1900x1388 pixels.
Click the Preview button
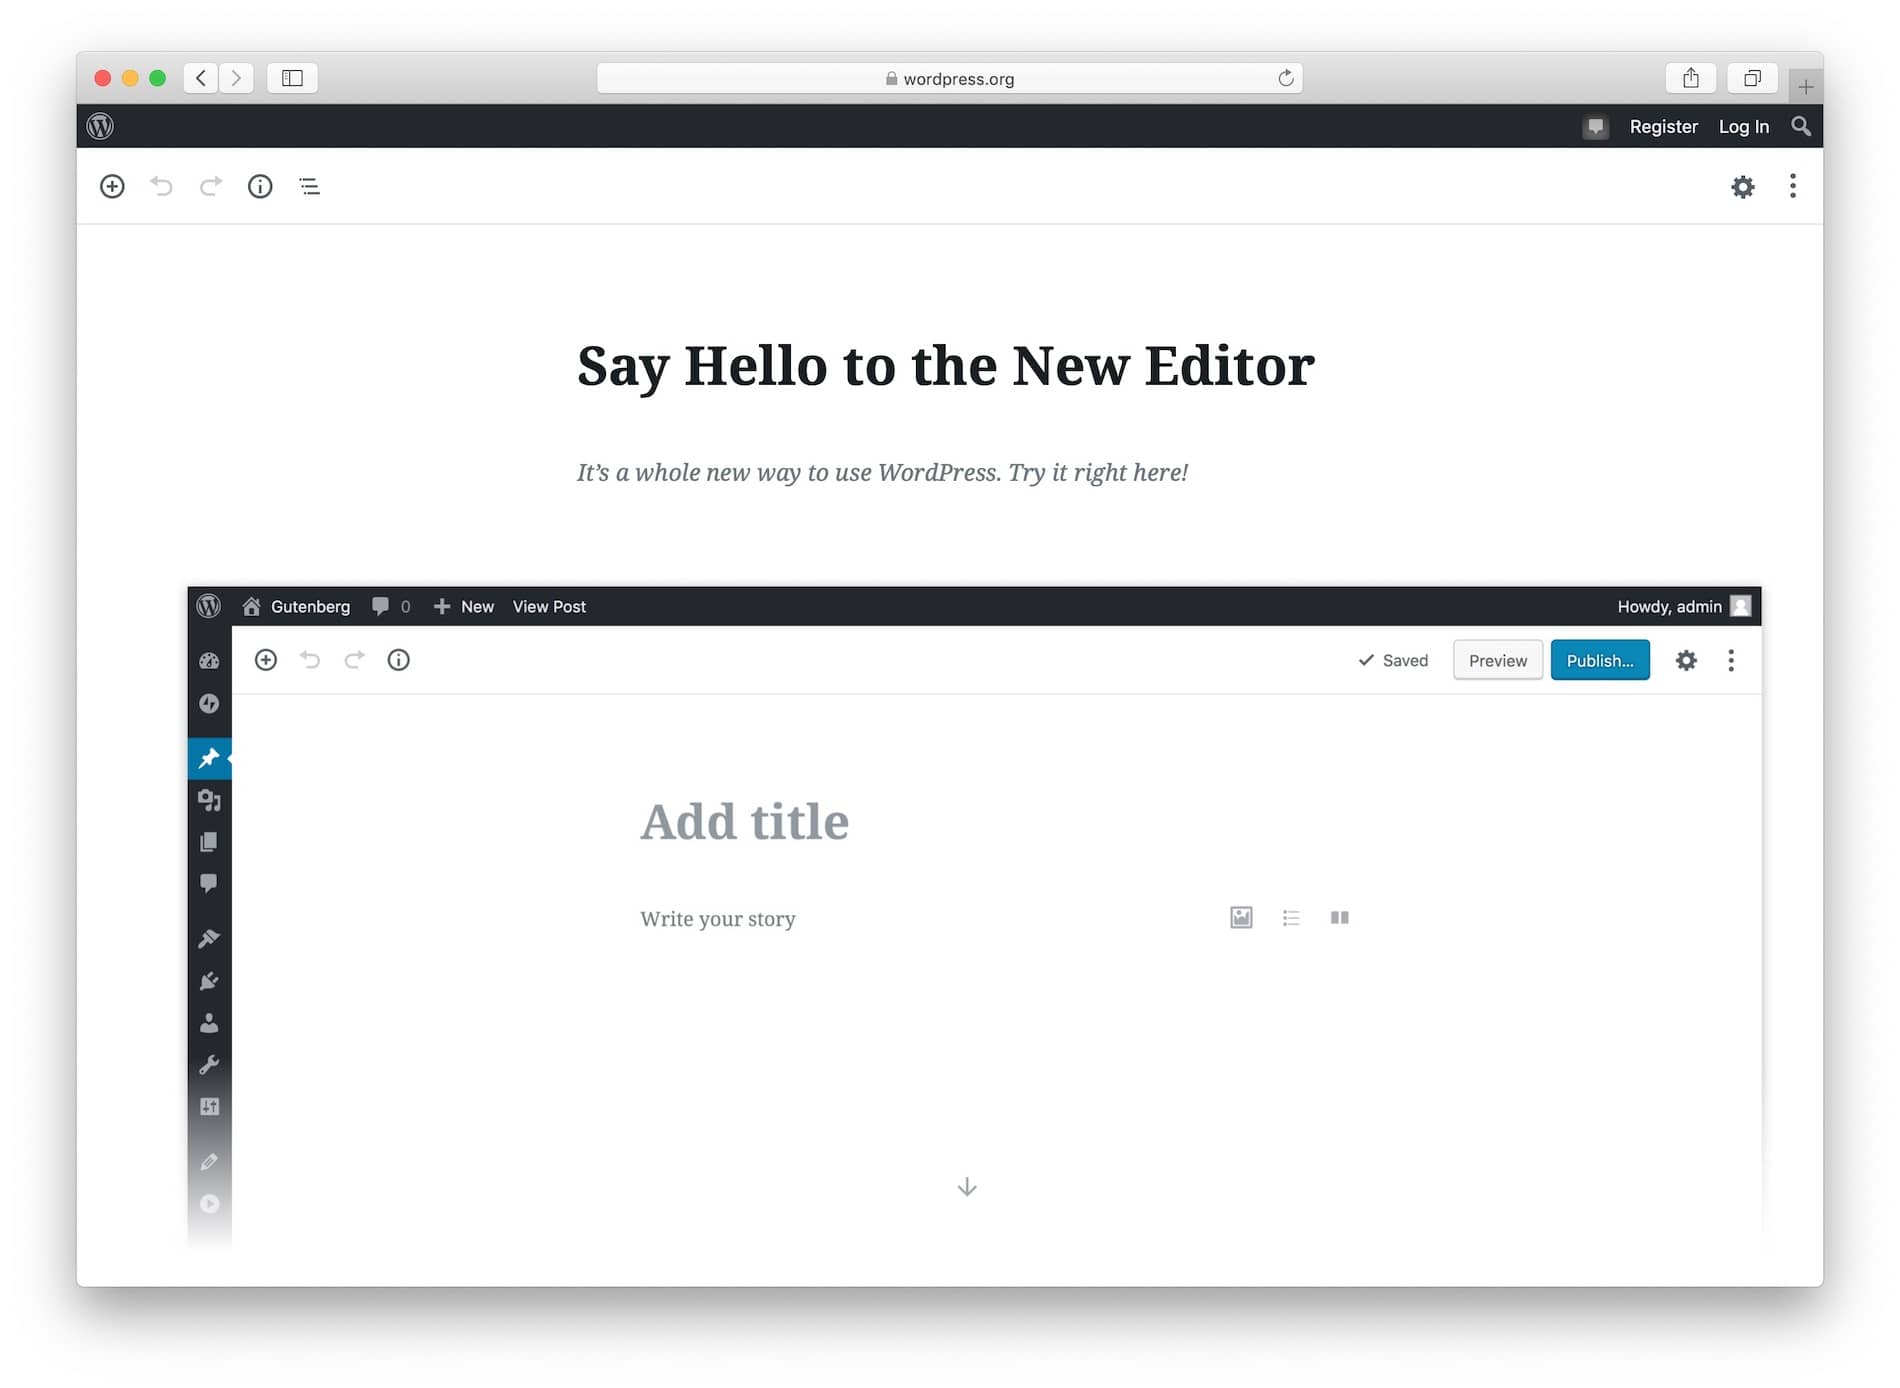pos(1497,660)
